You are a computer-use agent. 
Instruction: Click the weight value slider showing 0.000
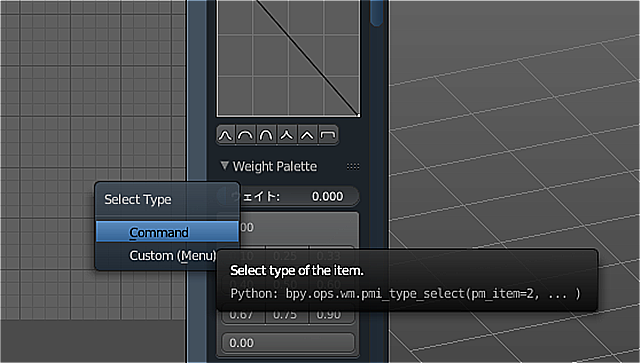coord(288,196)
